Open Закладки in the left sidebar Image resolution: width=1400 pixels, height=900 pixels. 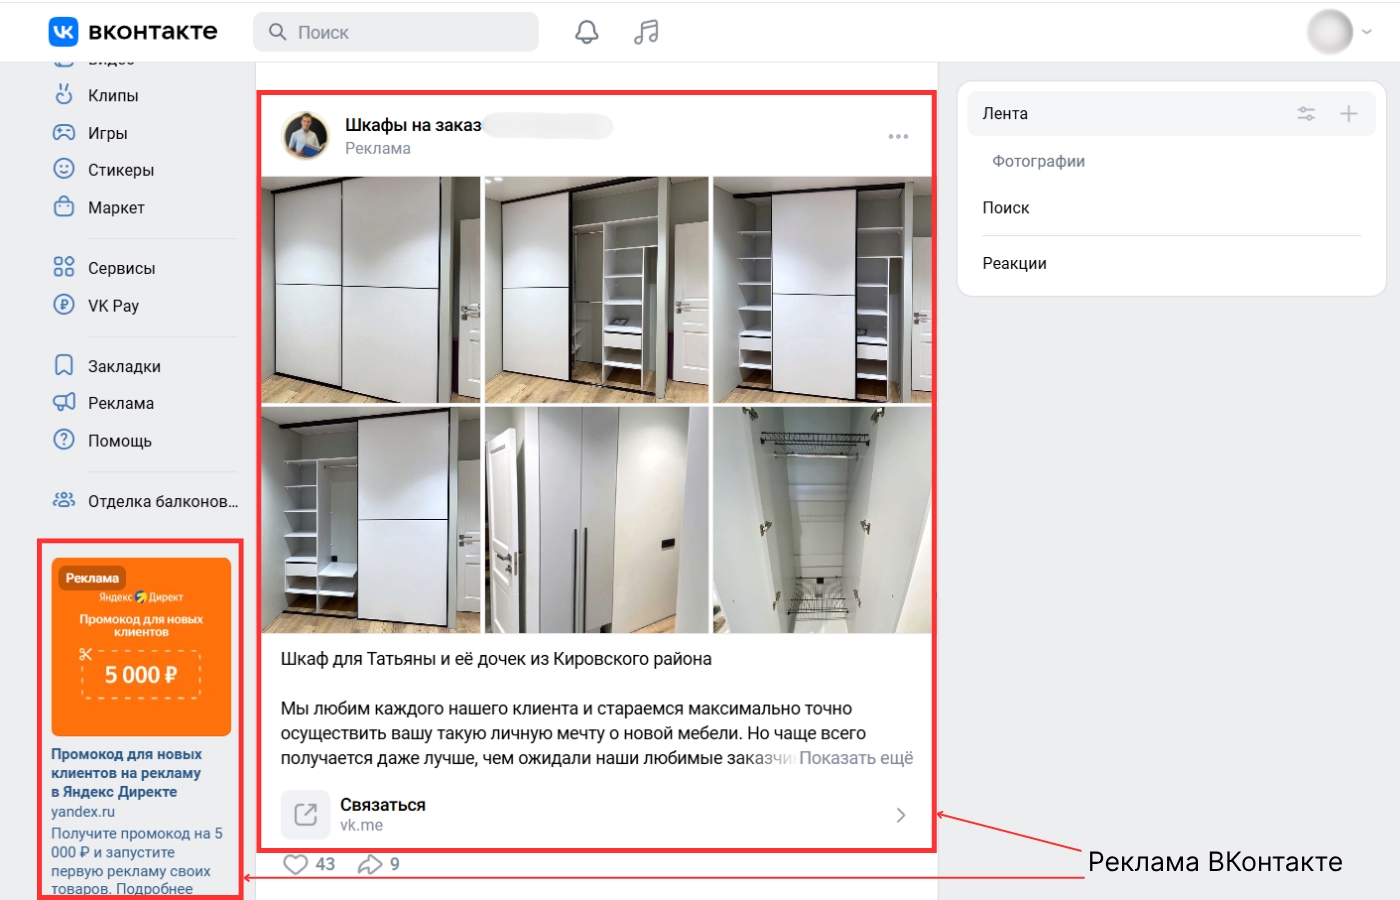(x=123, y=366)
